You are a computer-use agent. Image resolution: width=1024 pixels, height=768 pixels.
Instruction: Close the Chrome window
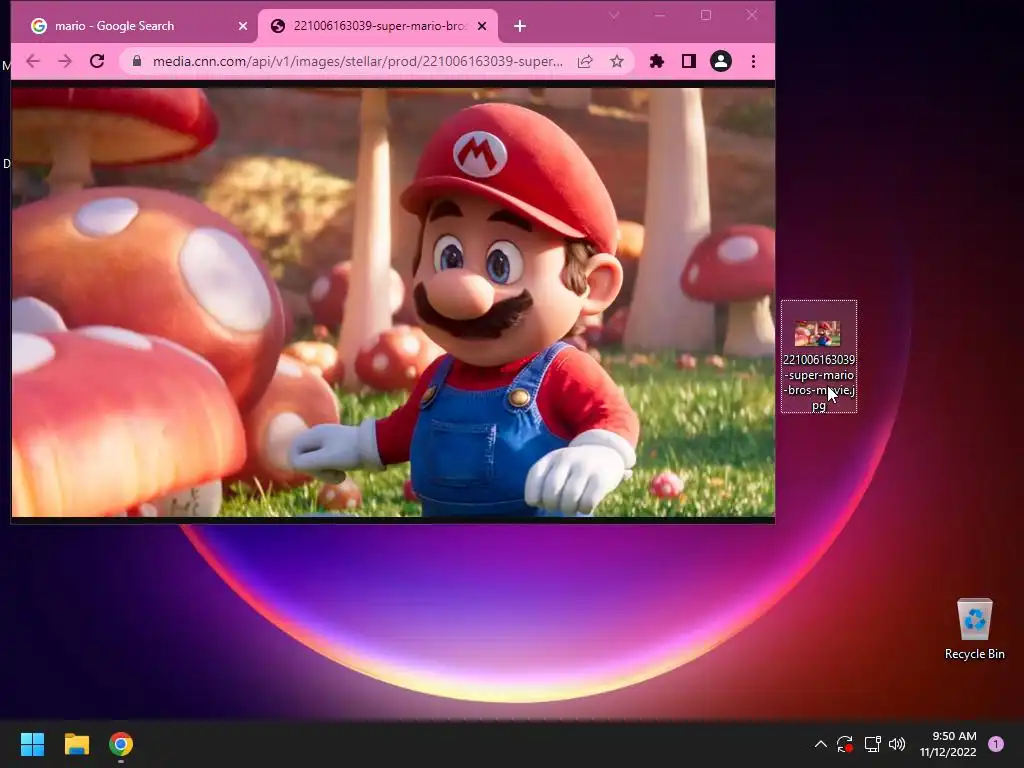point(752,15)
